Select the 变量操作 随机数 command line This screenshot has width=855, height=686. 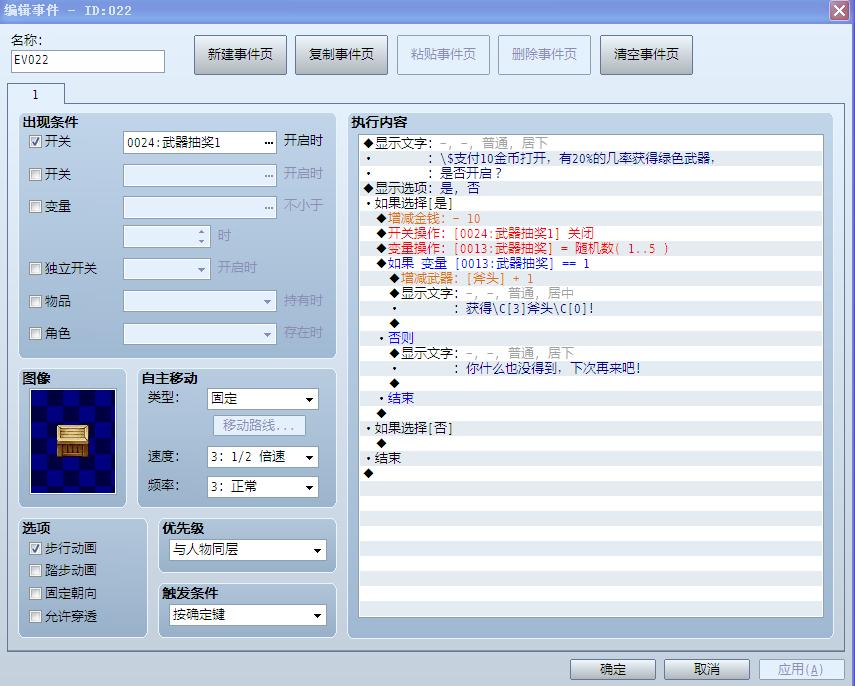click(x=591, y=249)
